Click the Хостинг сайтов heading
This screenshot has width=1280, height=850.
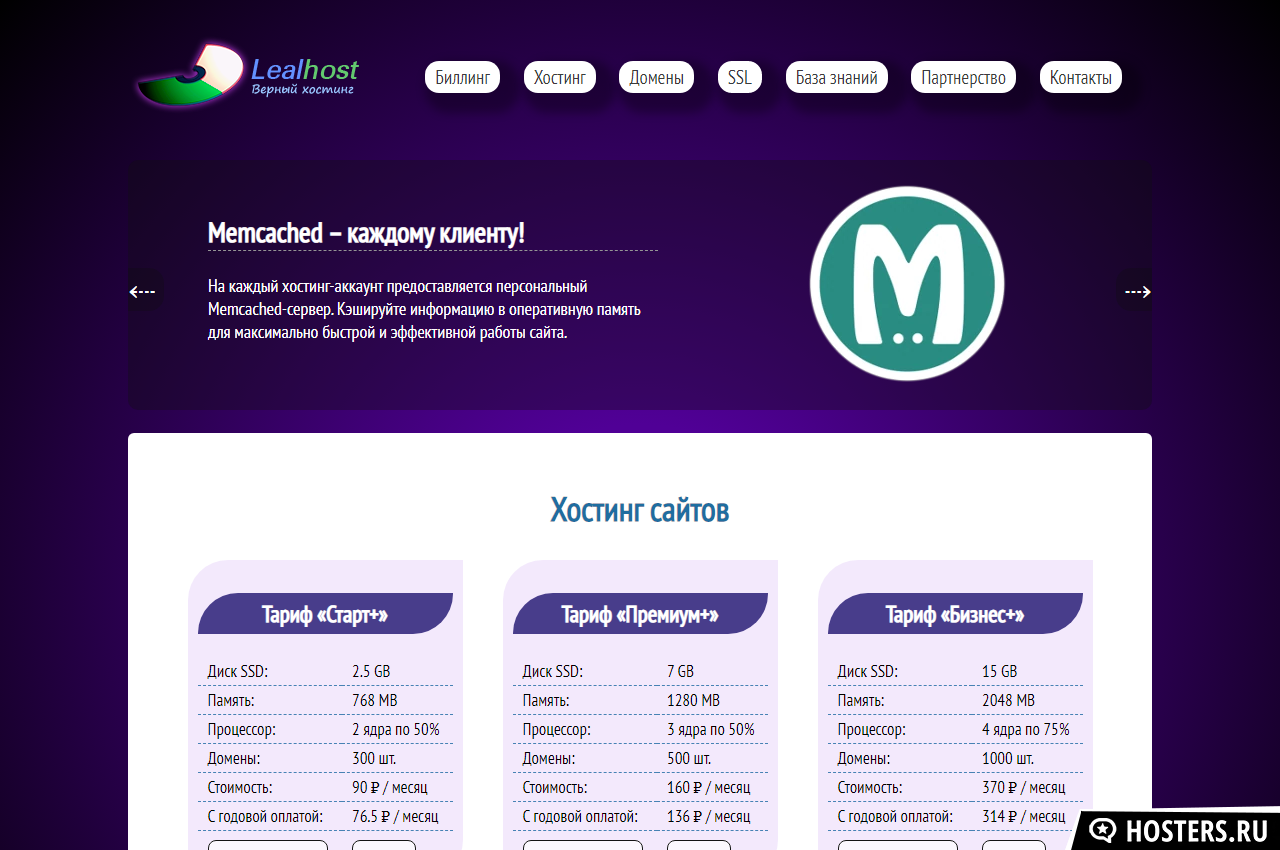click(640, 510)
